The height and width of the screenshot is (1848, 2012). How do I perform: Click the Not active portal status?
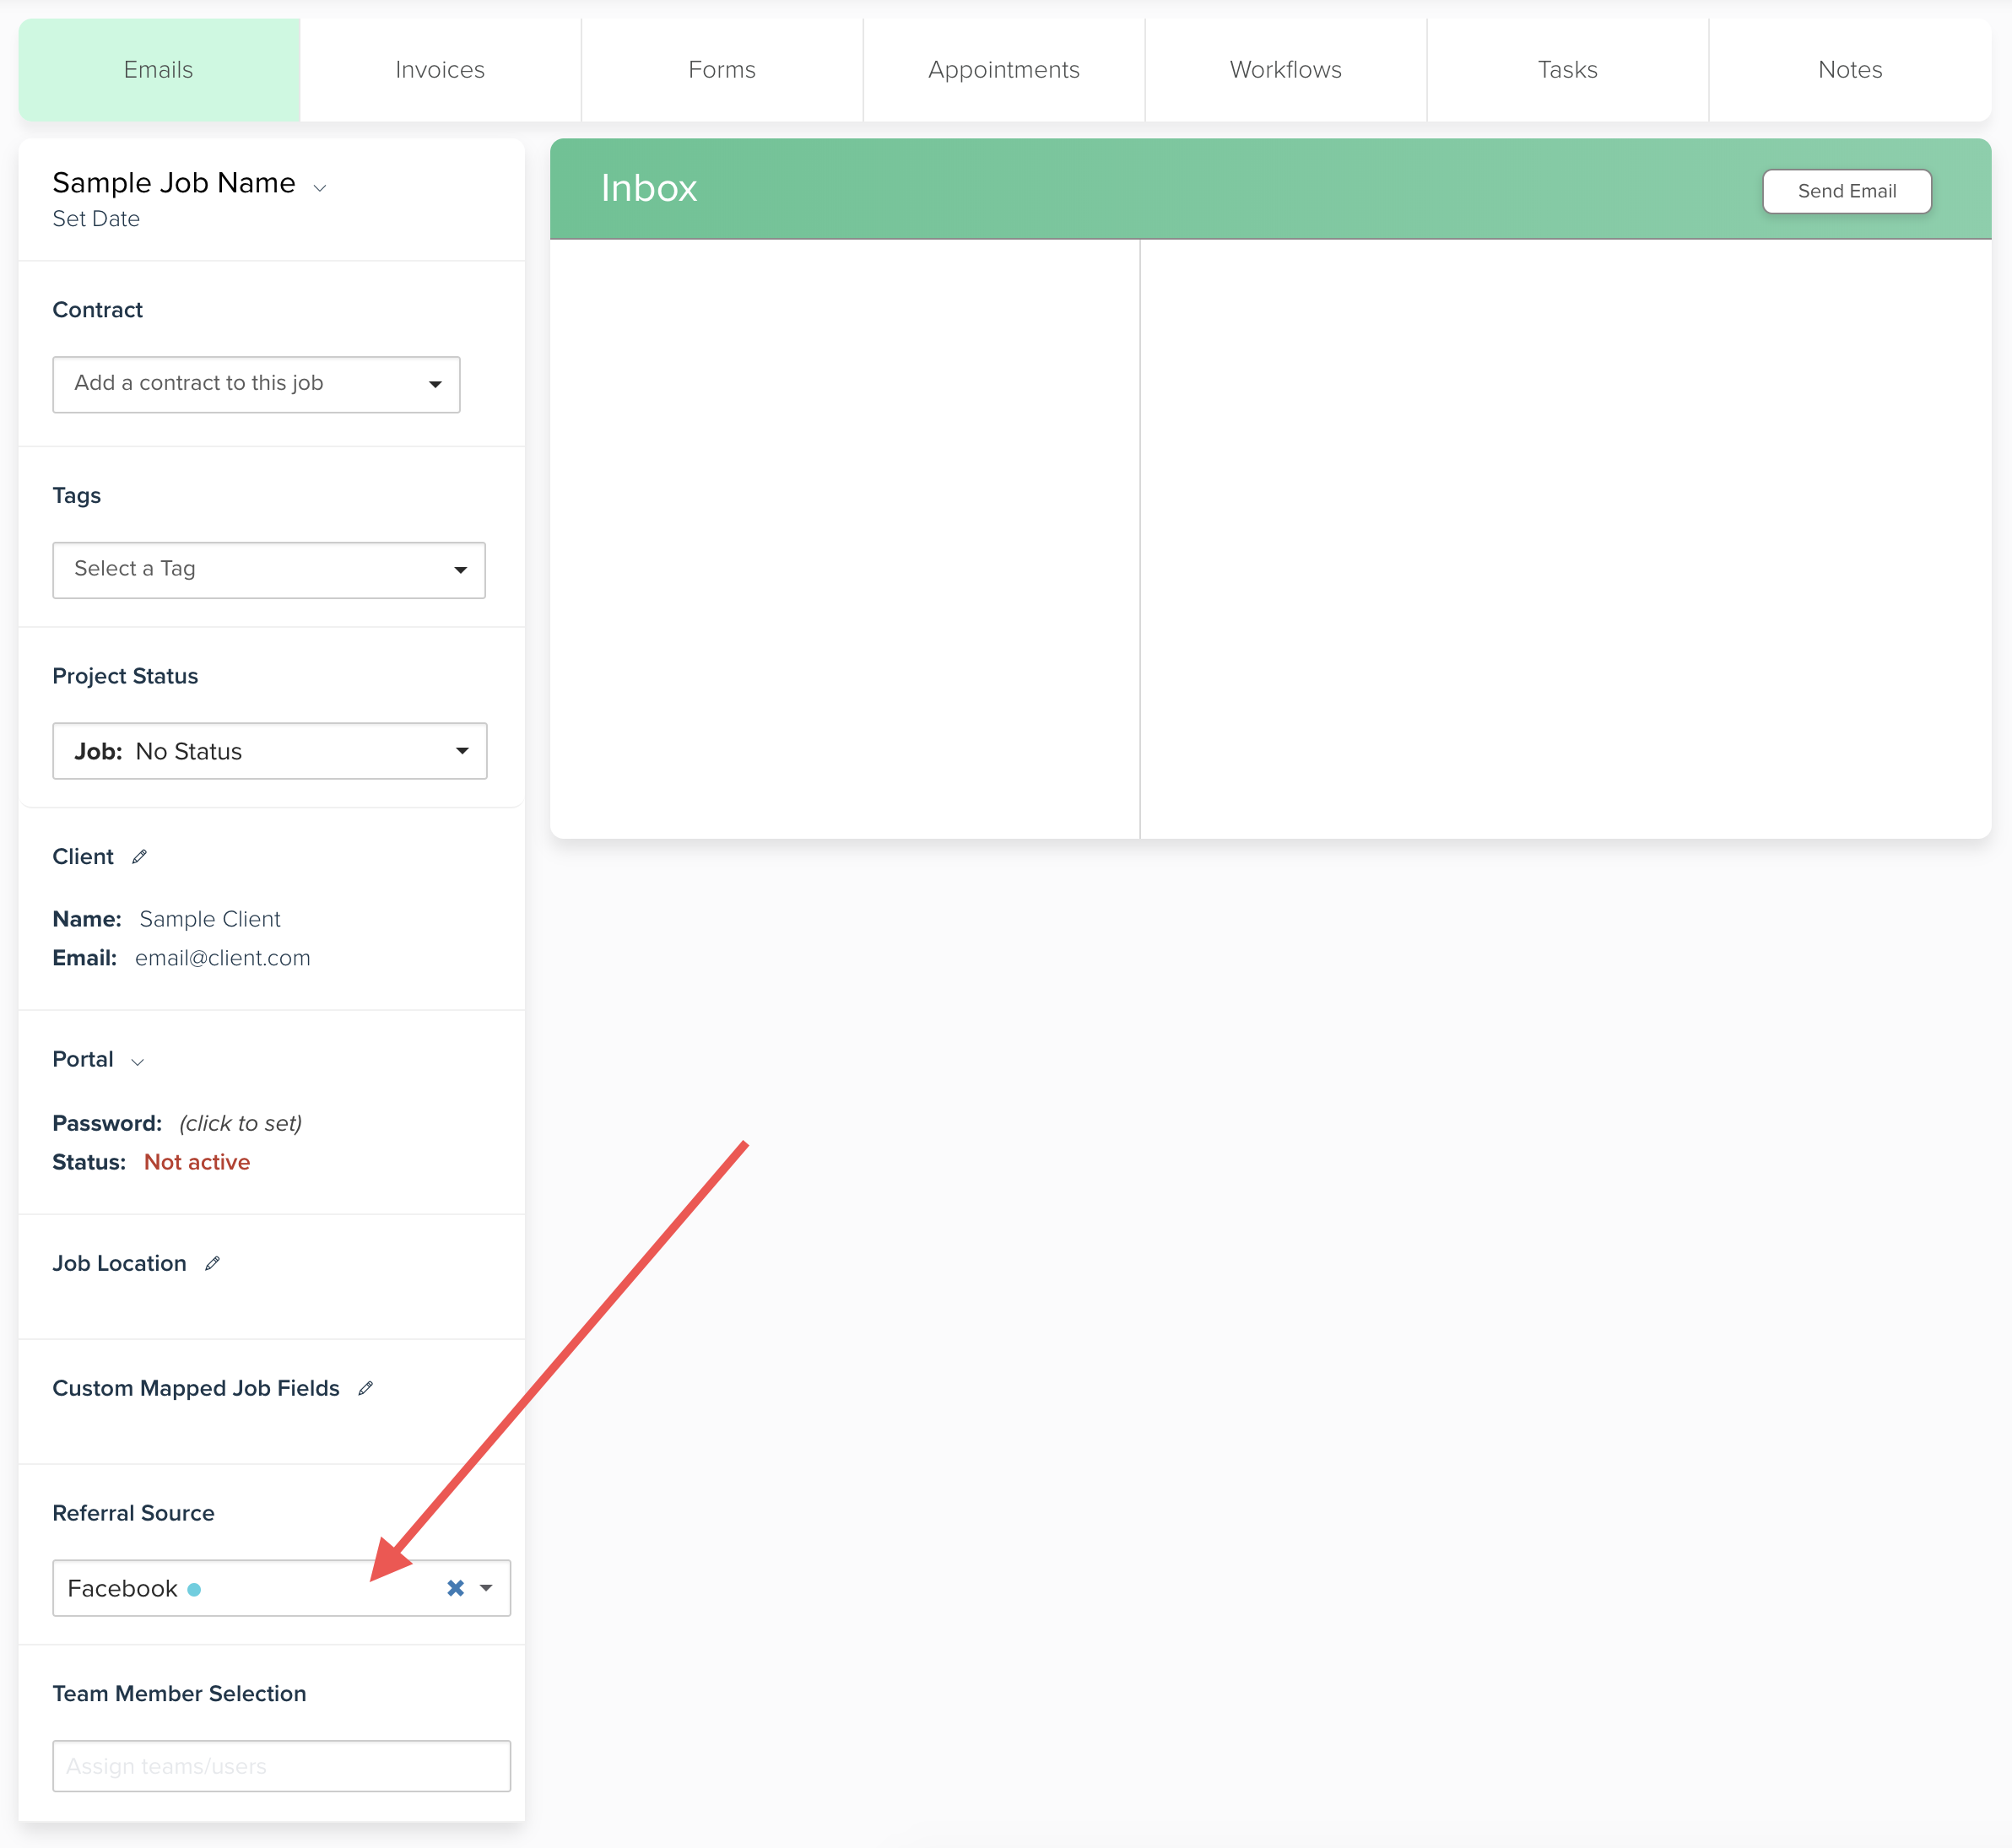pos(197,1162)
